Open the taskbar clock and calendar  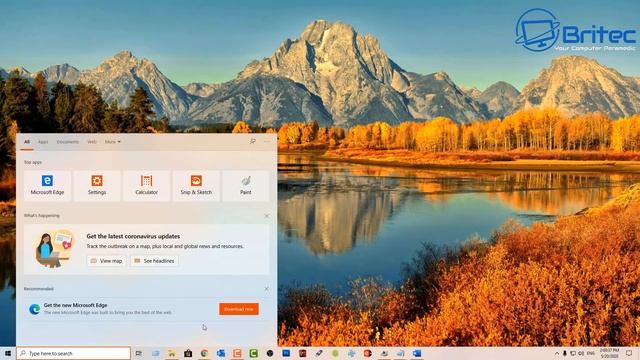610,353
